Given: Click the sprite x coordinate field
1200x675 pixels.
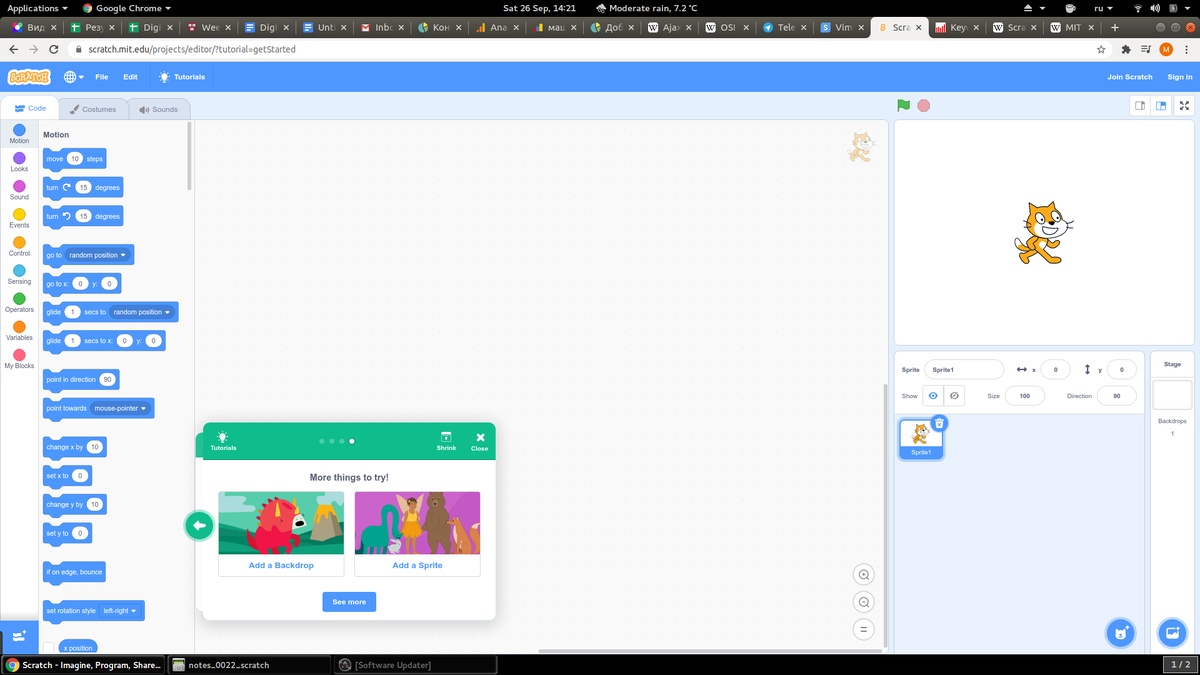Looking at the screenshot, I should (x=1055, y=369).
